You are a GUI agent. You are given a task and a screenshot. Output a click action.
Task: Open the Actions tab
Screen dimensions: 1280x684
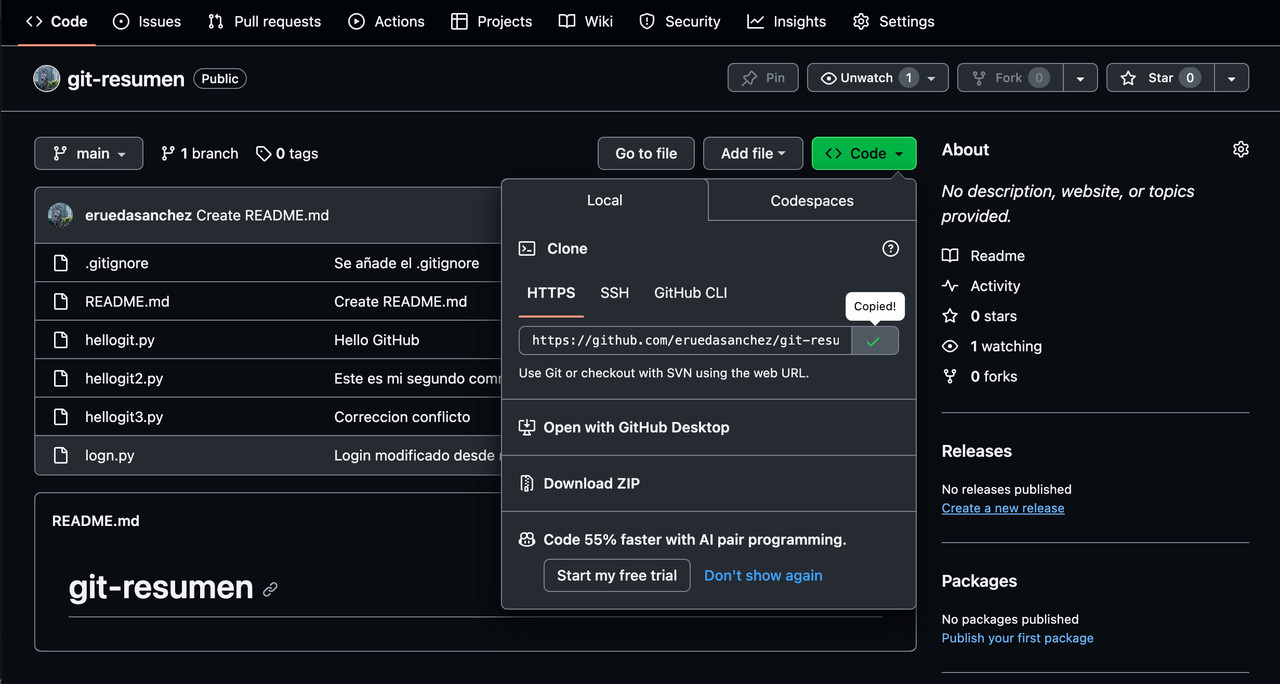[386, 21]
